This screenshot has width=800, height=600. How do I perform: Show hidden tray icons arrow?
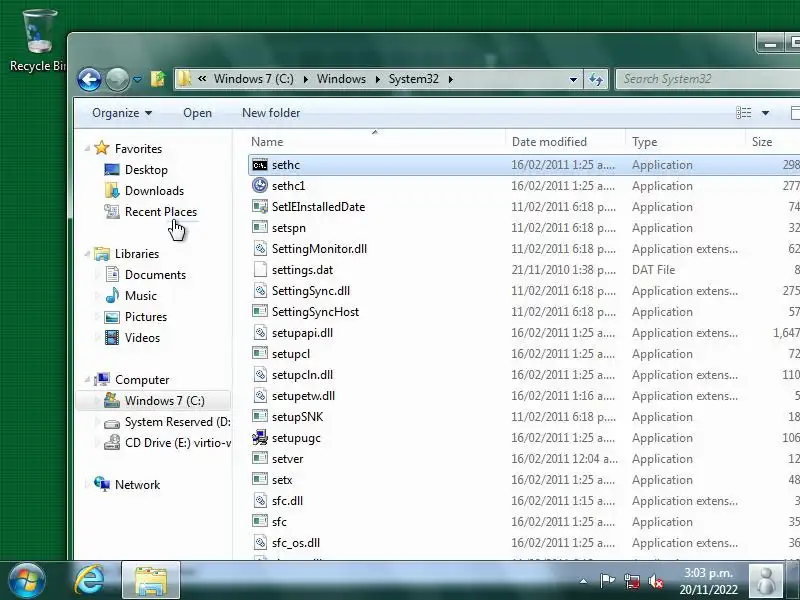click(x=583, y=581)
